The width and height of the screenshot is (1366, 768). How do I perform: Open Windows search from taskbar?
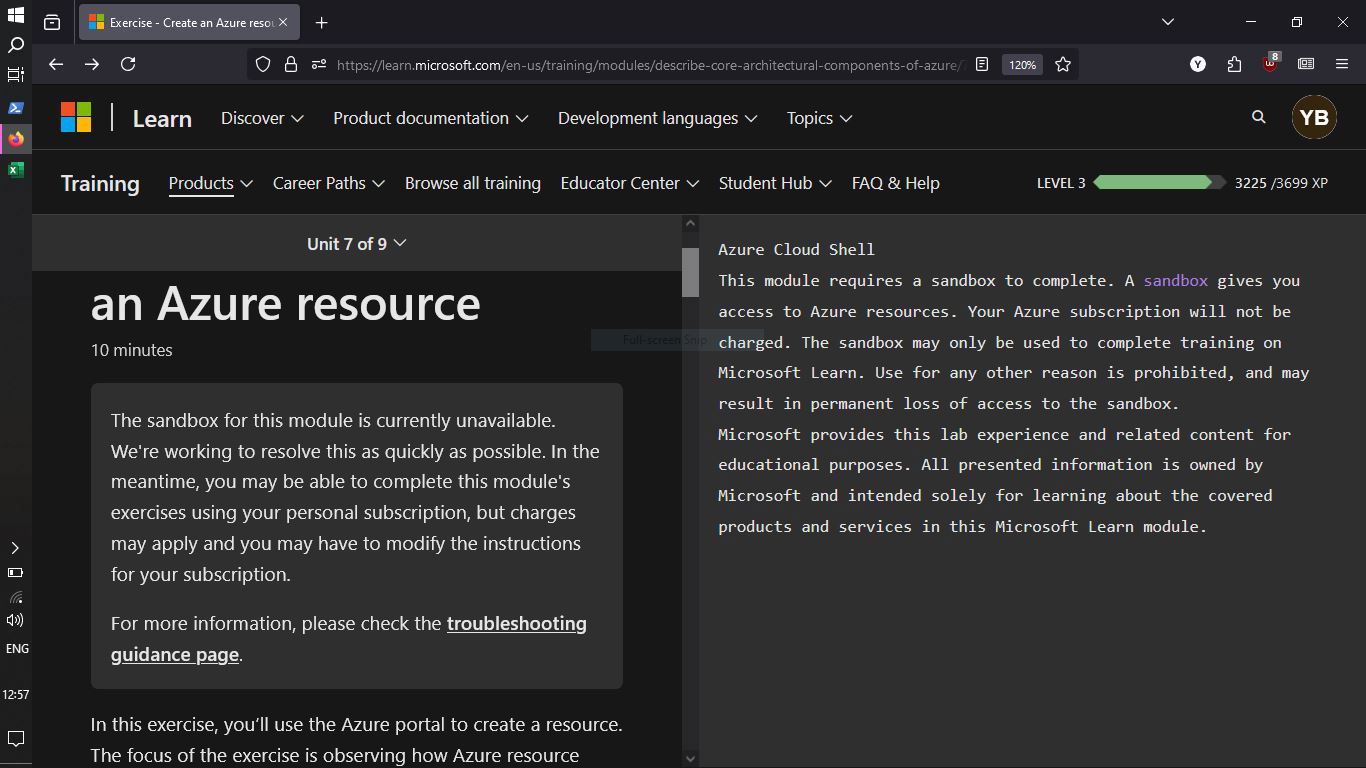point(16,45)
